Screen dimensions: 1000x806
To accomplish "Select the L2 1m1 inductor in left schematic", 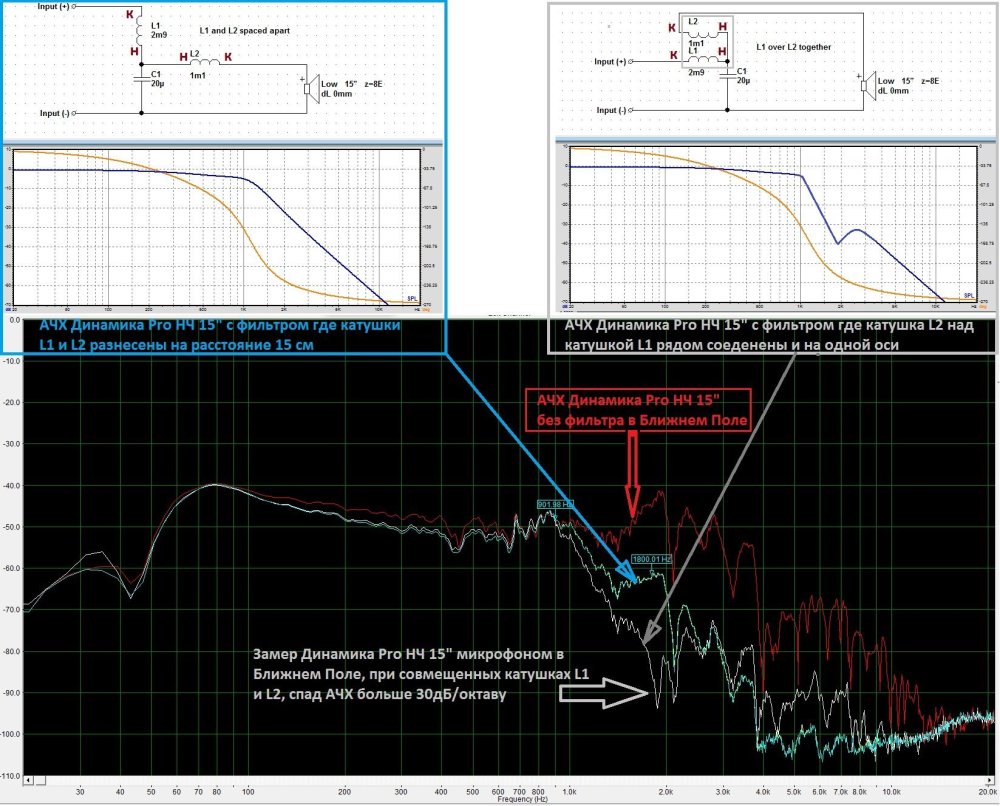I will coord(205,64).
